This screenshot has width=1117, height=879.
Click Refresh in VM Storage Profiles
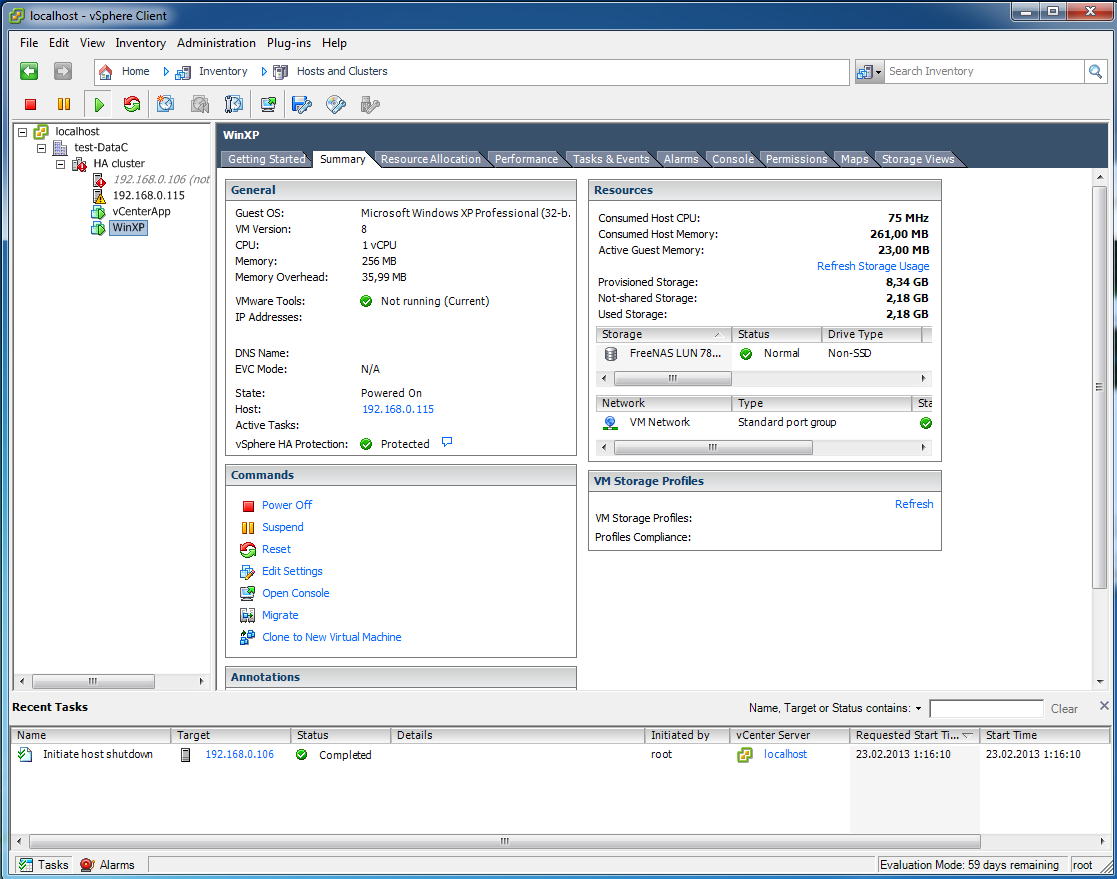tap(914, 504)
